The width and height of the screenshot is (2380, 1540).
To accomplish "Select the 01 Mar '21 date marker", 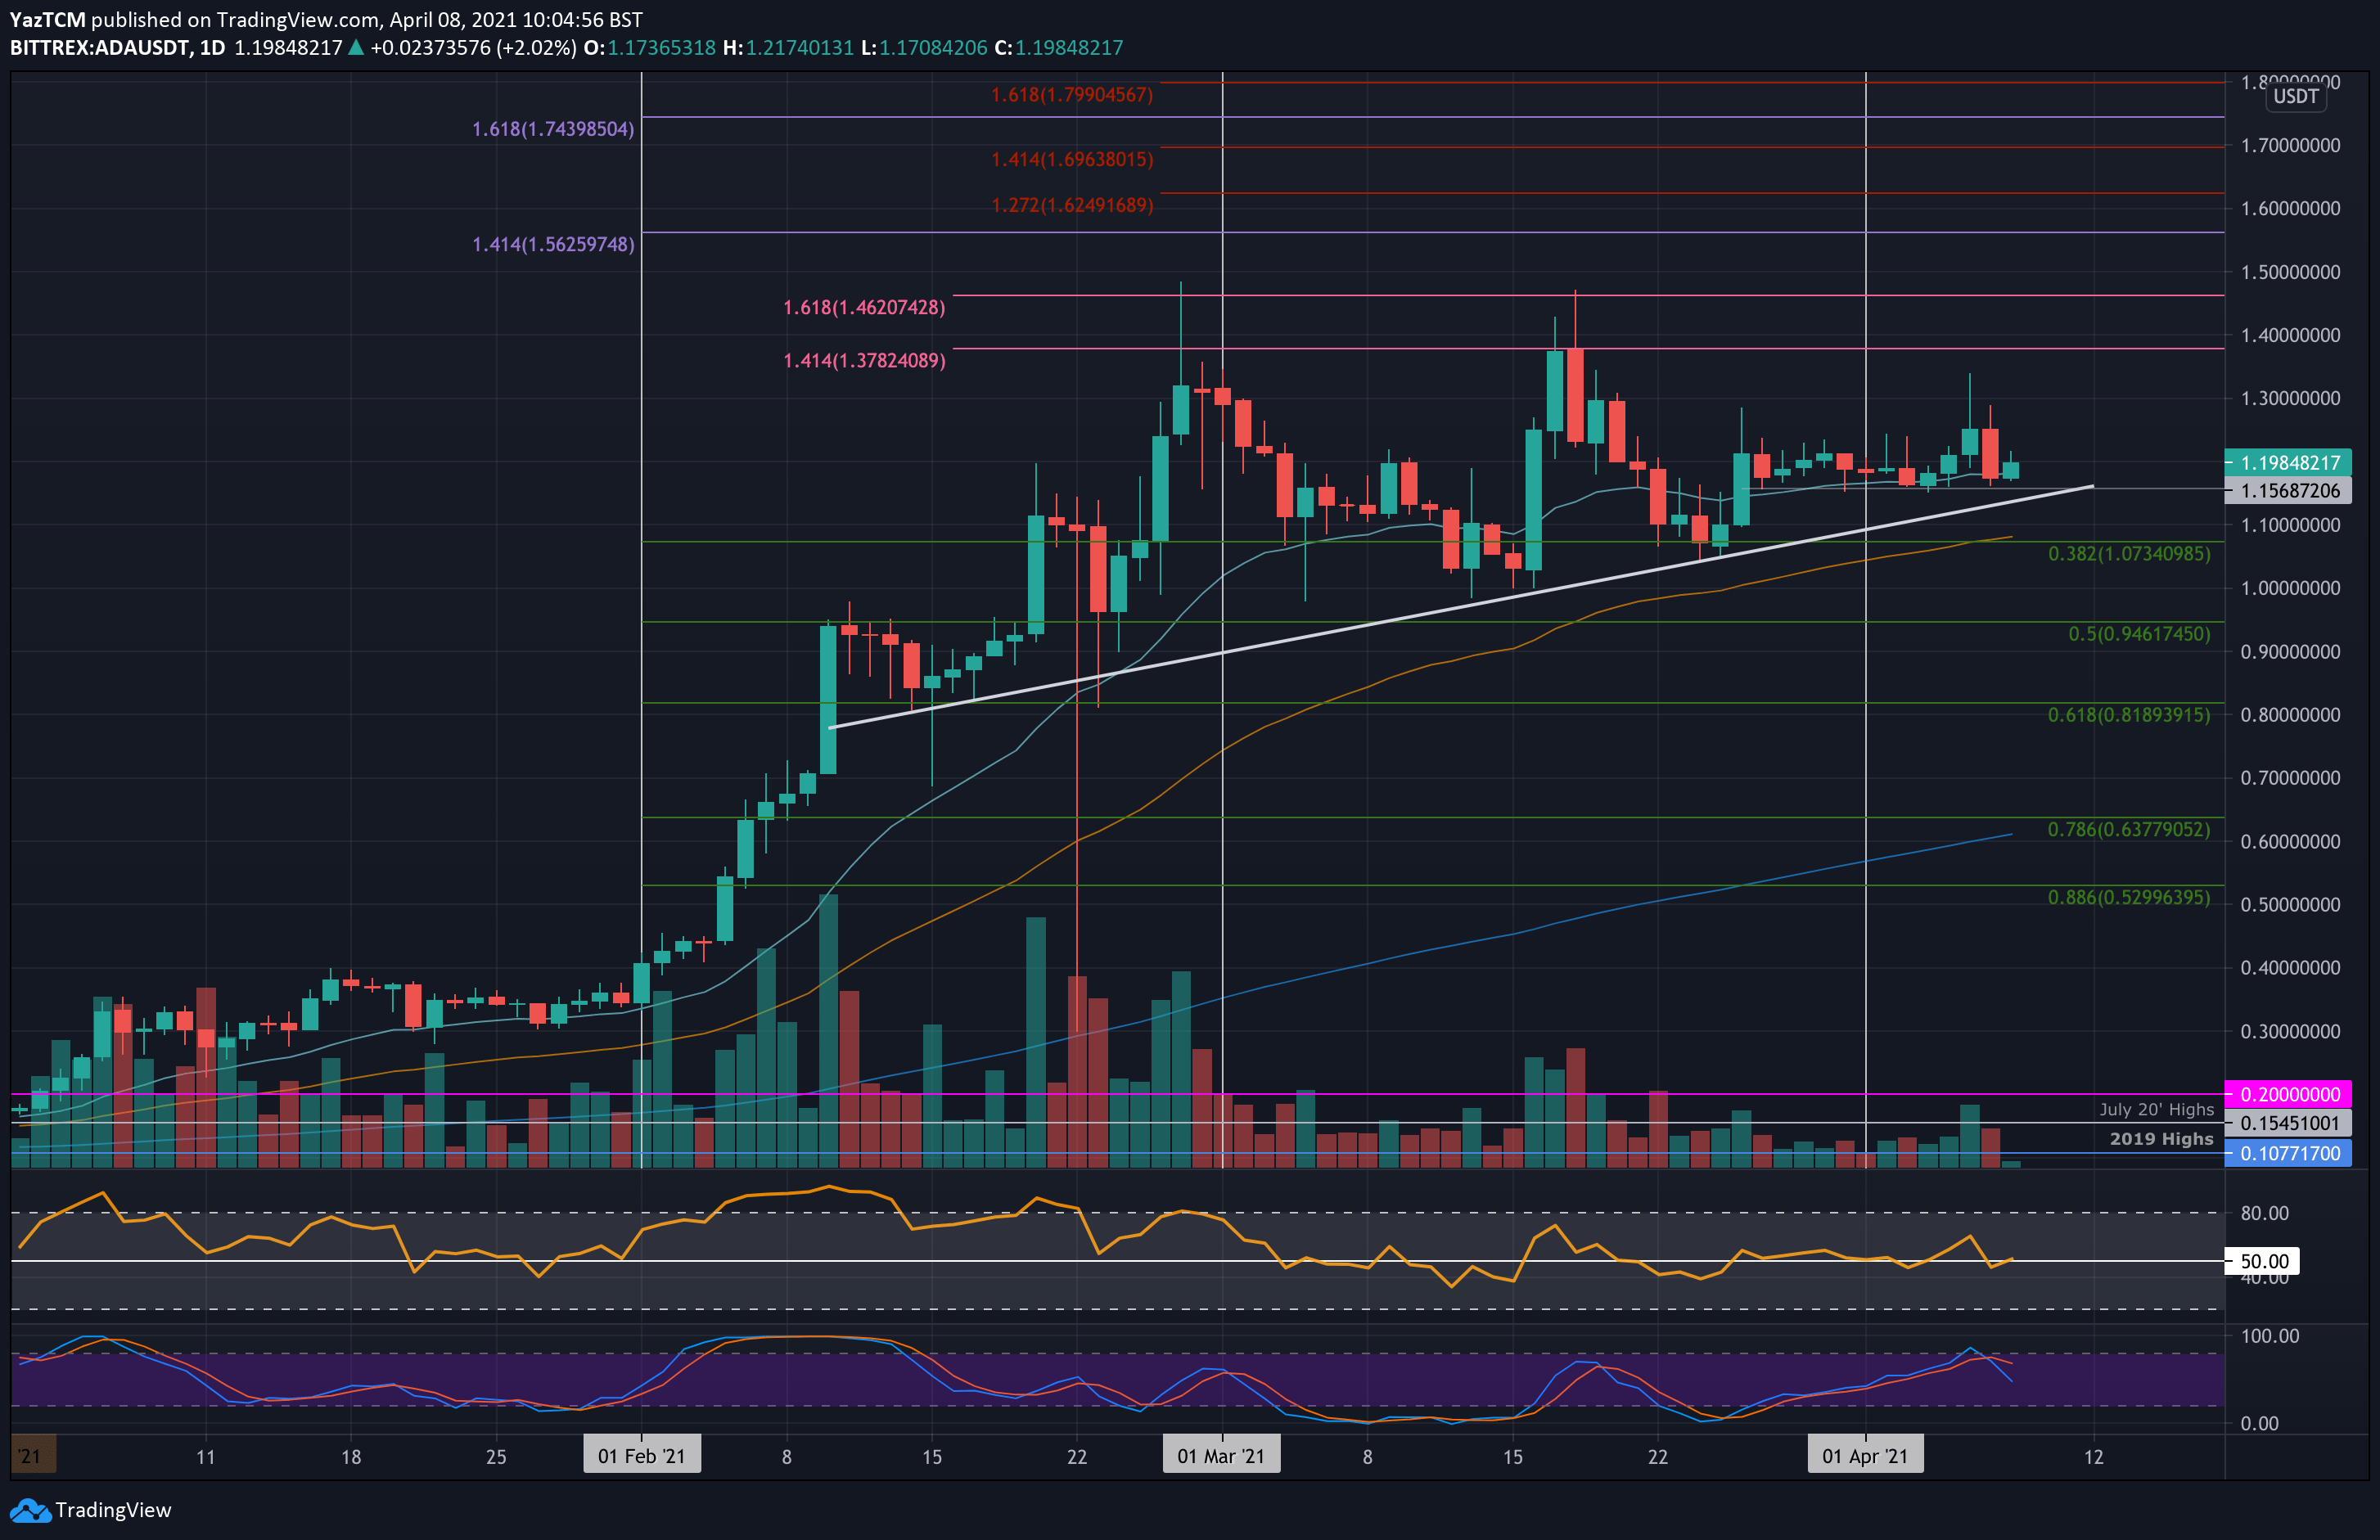I will click(1221, 1456).
